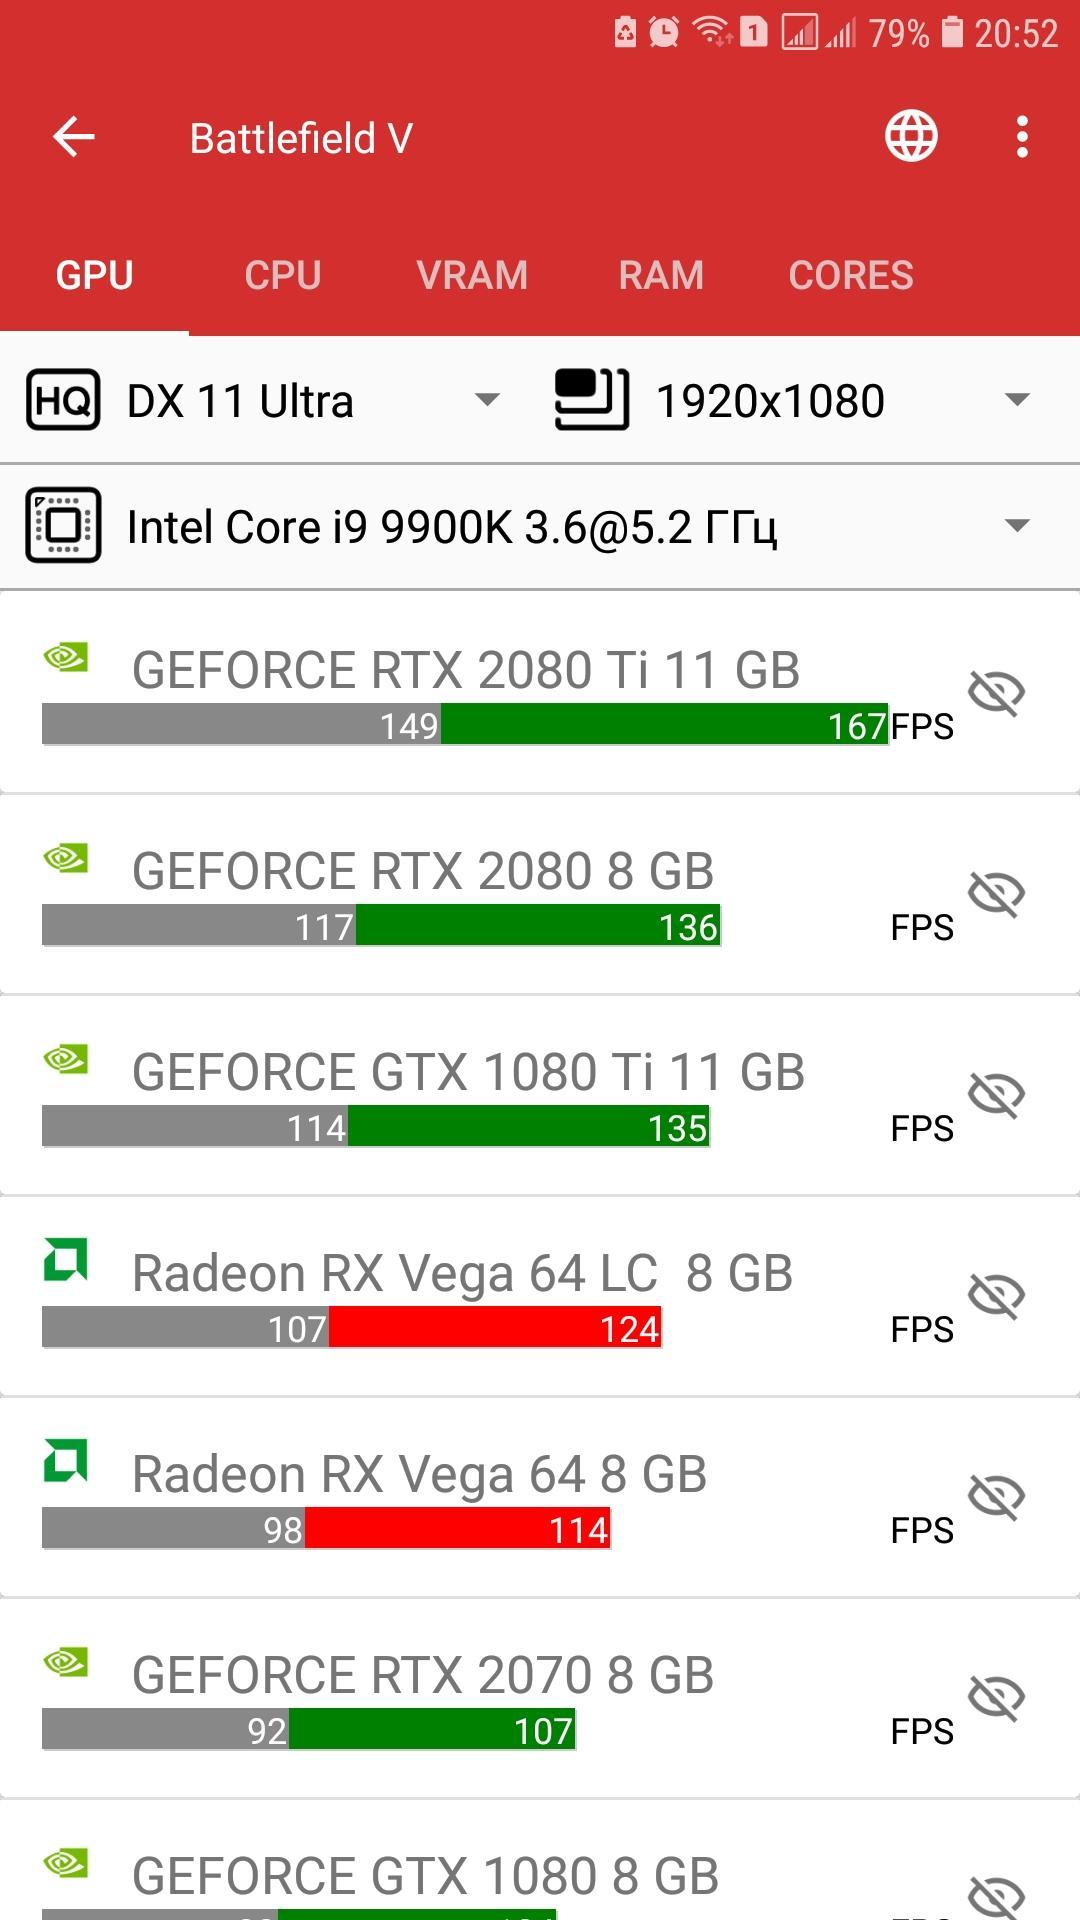Screen dimensions: 1080x1920
Task: Tap the HQ quality settings icon
Action: 63,400
